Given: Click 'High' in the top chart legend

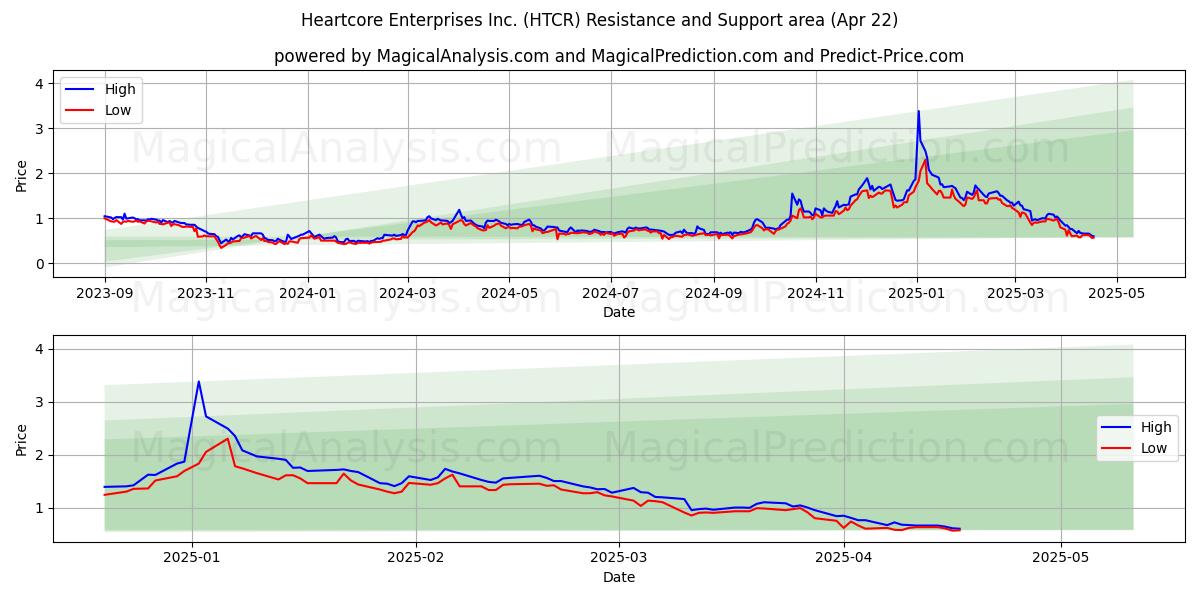Looking at the screenshot, I should pos(120,89).
